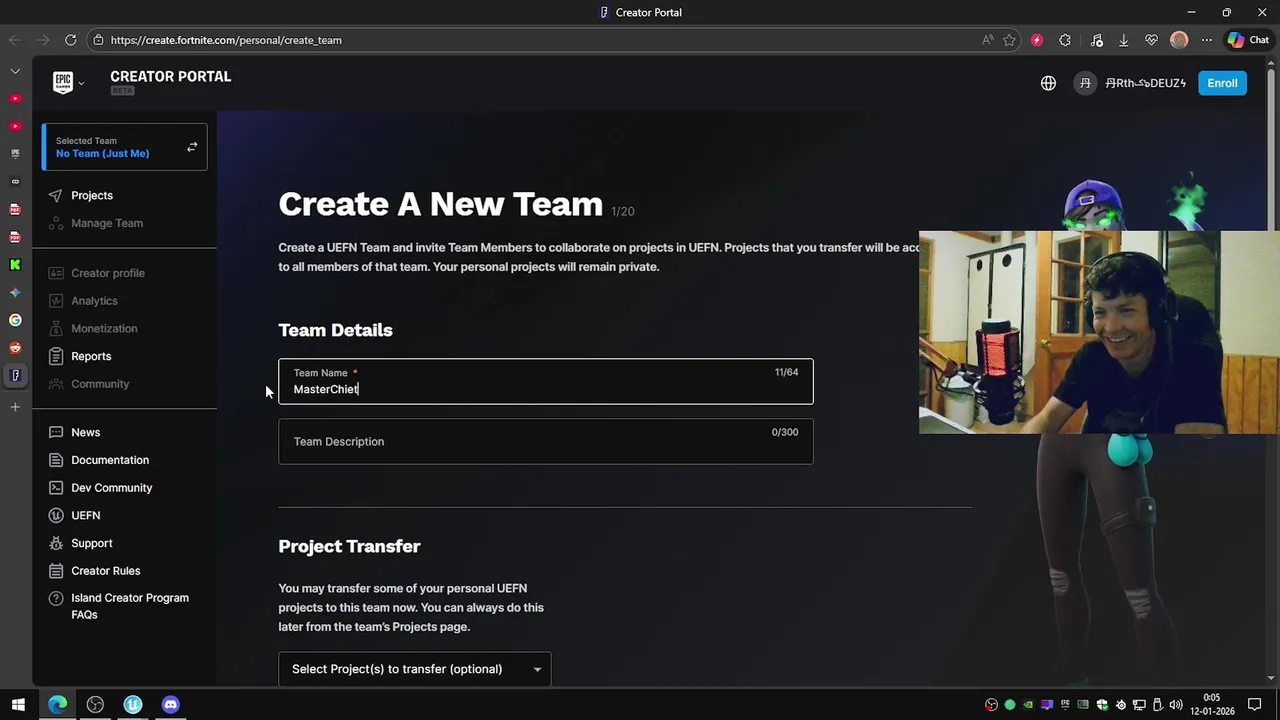Click the Team Description field
This screenshot has width=1280, height=720.
(x=546, y=441)
